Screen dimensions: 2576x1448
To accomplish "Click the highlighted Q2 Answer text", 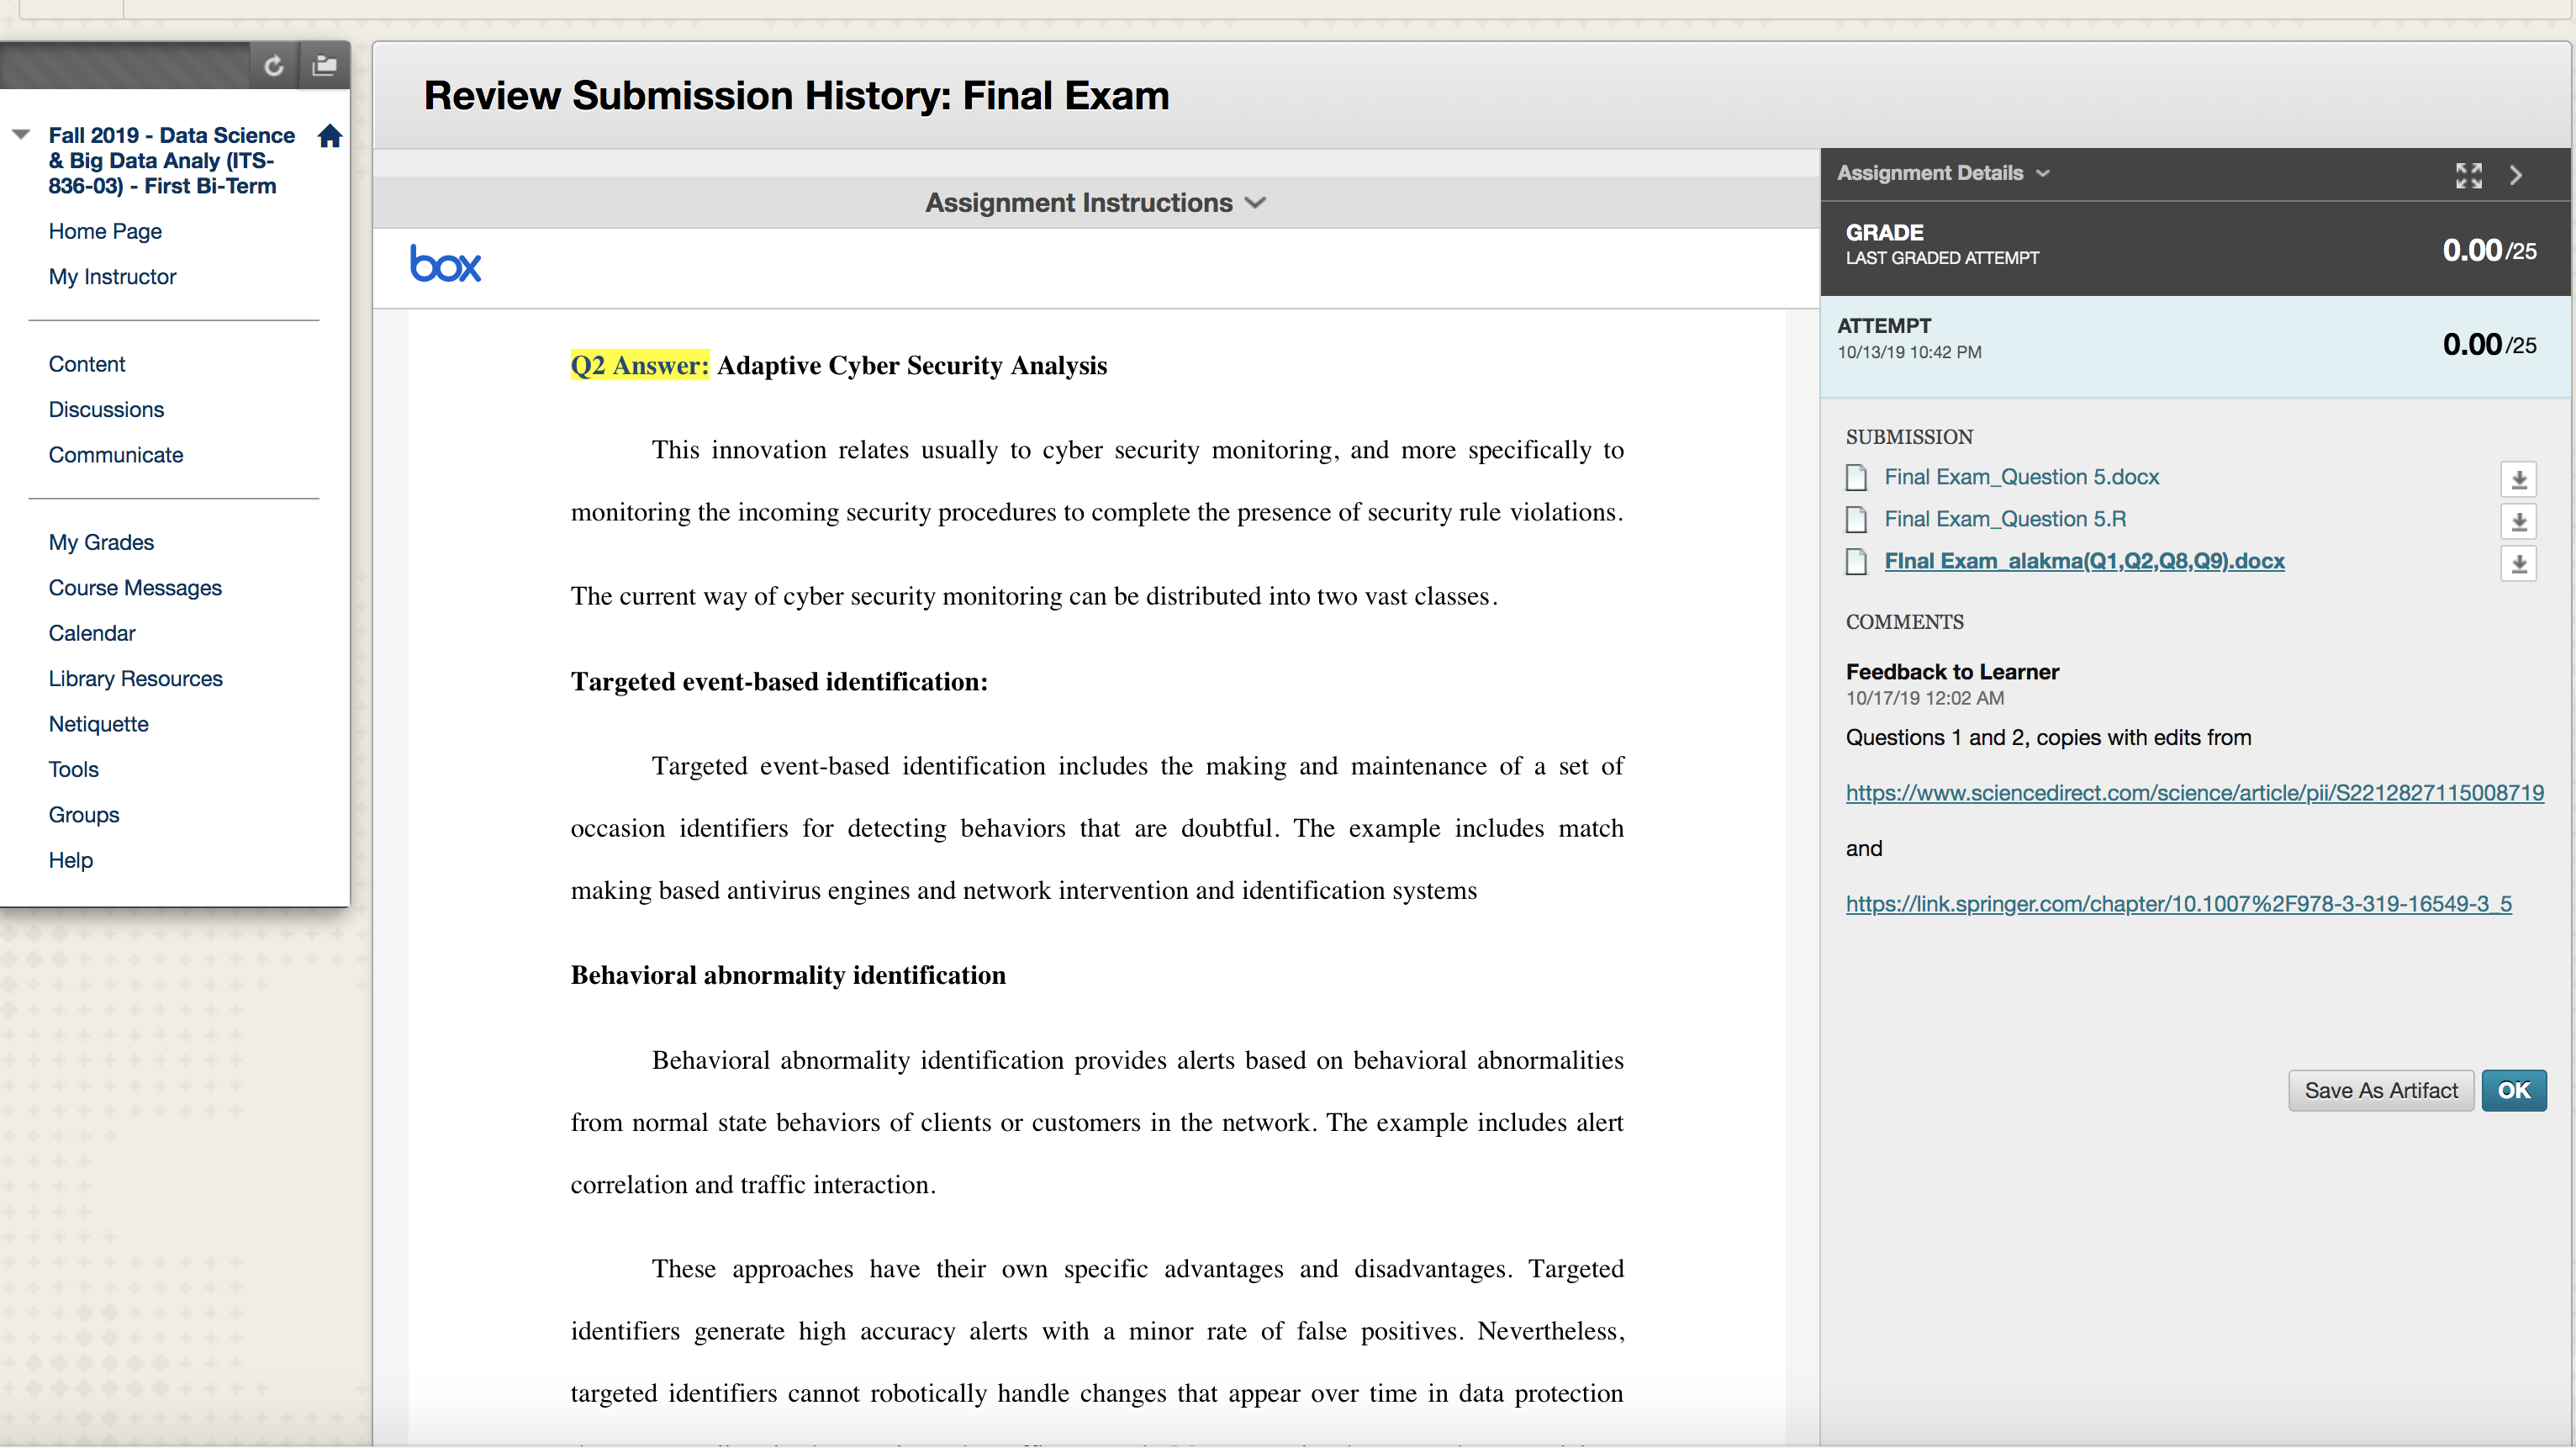I will [x=639, y=366].
